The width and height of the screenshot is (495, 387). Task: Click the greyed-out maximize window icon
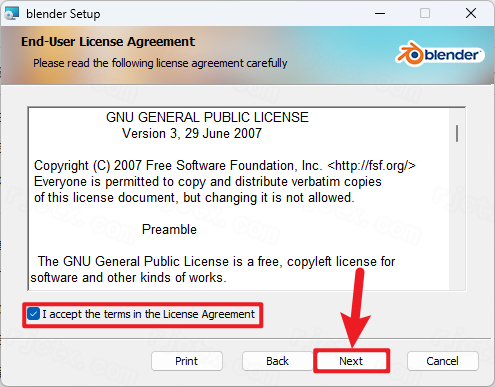425,14
